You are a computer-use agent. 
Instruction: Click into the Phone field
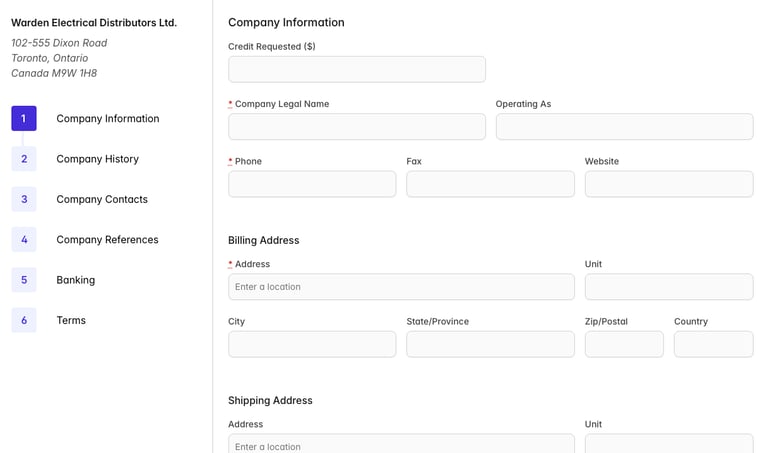coord(312,184)
